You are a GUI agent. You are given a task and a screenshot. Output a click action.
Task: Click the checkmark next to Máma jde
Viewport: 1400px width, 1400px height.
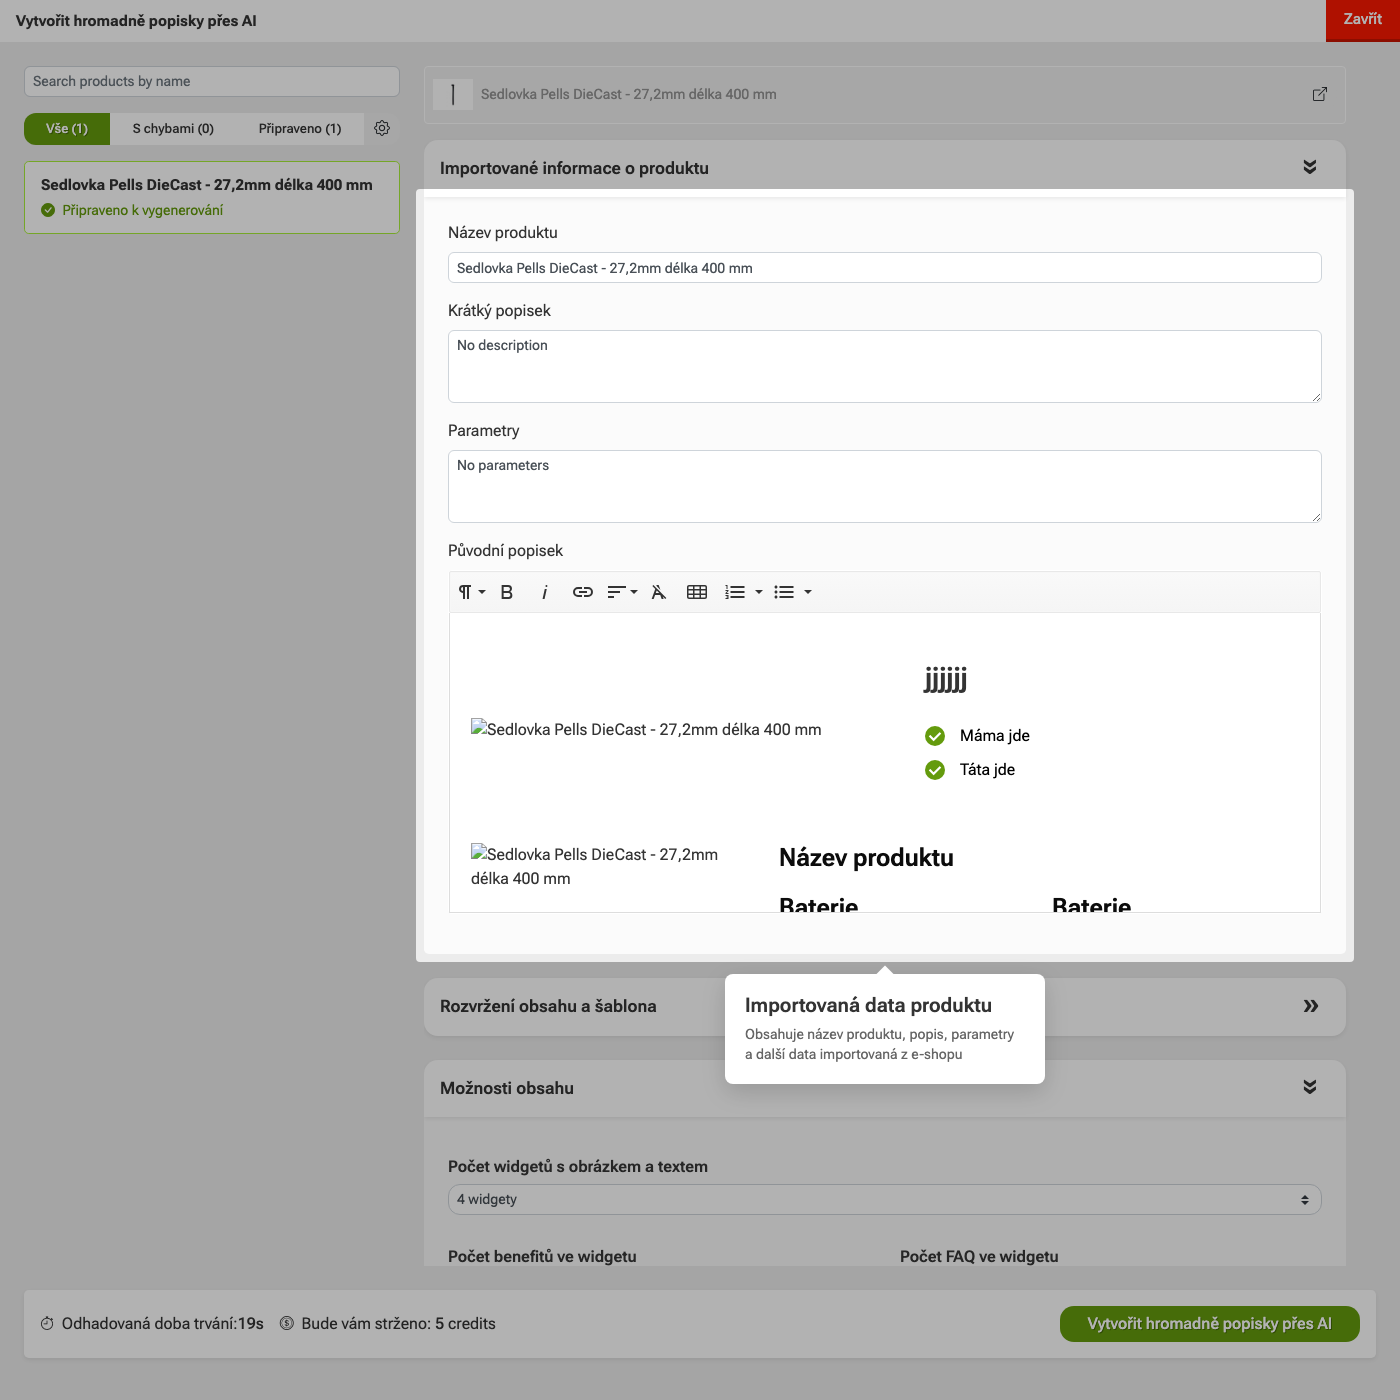(935, 736)
